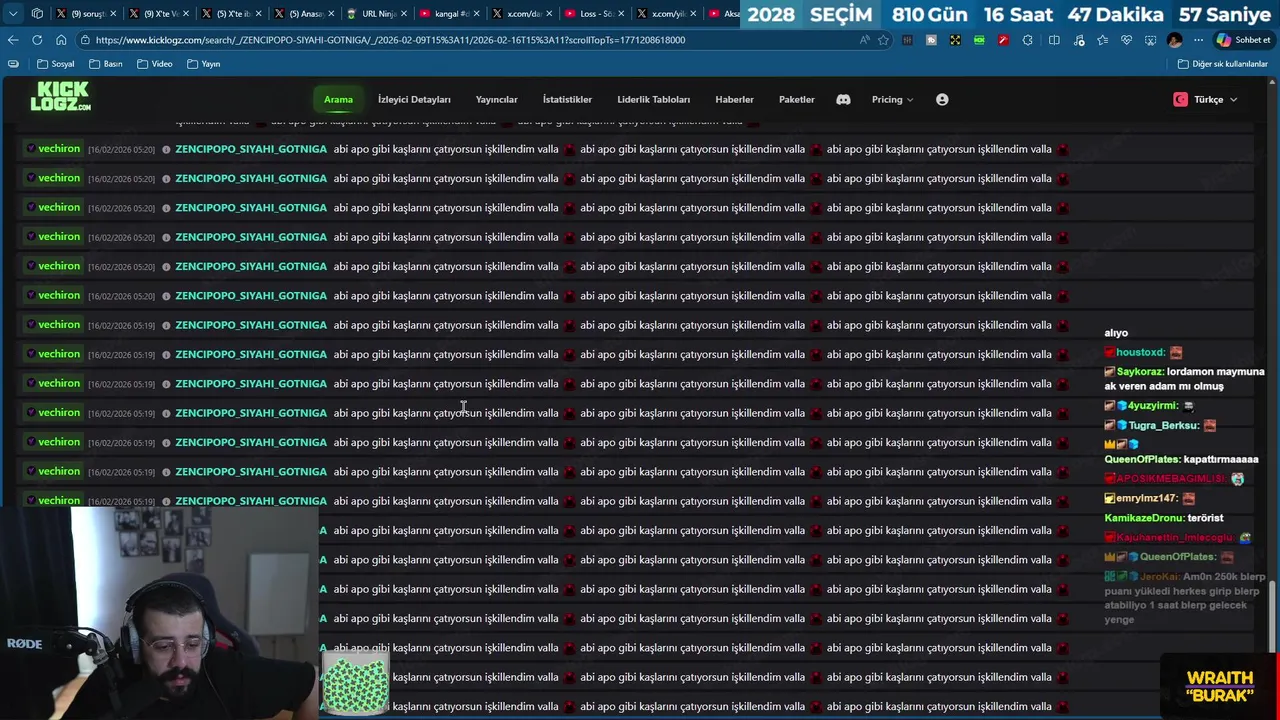Open the Video bookmarks folder
Screen dimensions: 1280x720
tap(155, 64)
